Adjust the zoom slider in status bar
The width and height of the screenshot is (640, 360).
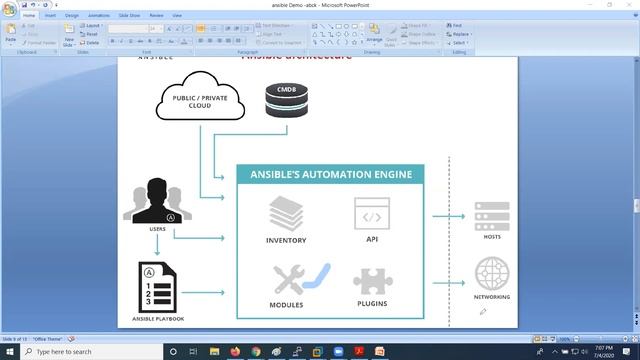[601, 339]
